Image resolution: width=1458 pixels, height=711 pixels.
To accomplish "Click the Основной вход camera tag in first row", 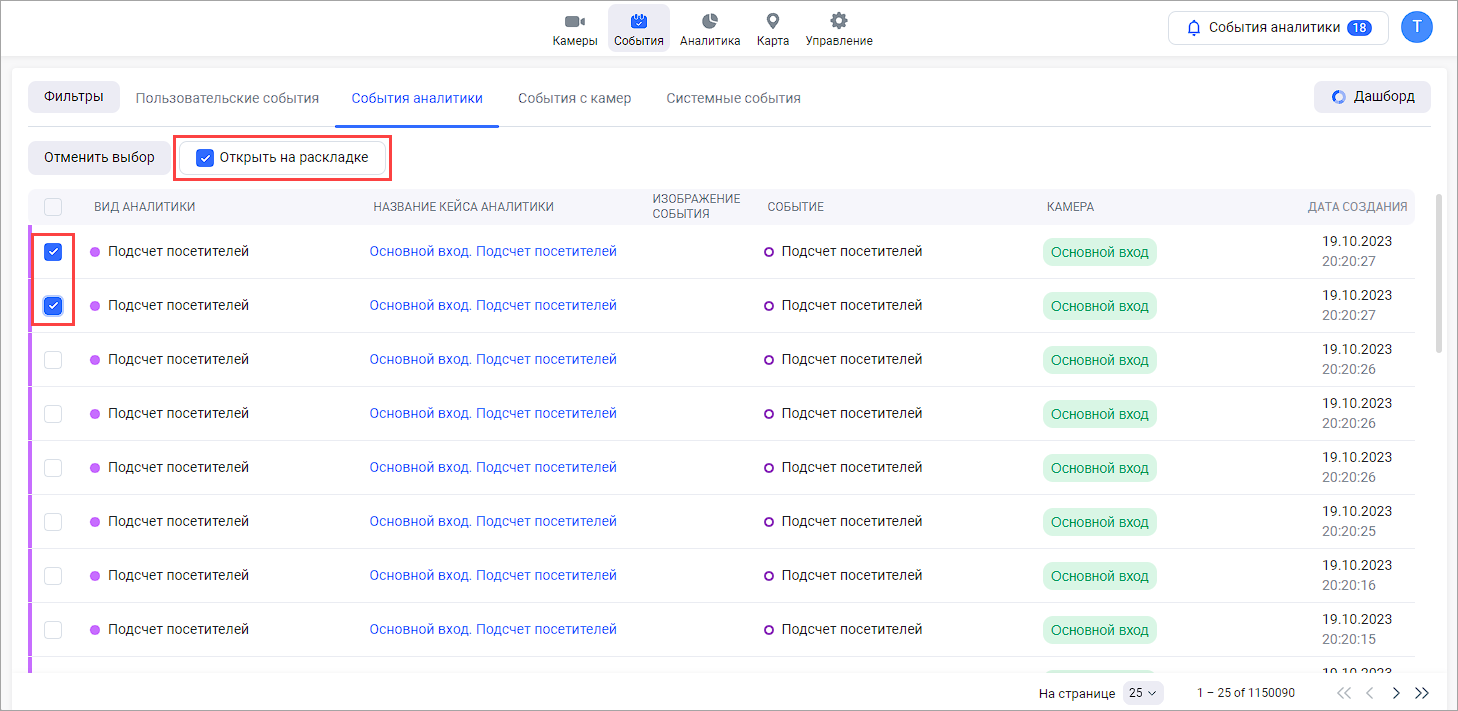I will (x=1099, y=252).
